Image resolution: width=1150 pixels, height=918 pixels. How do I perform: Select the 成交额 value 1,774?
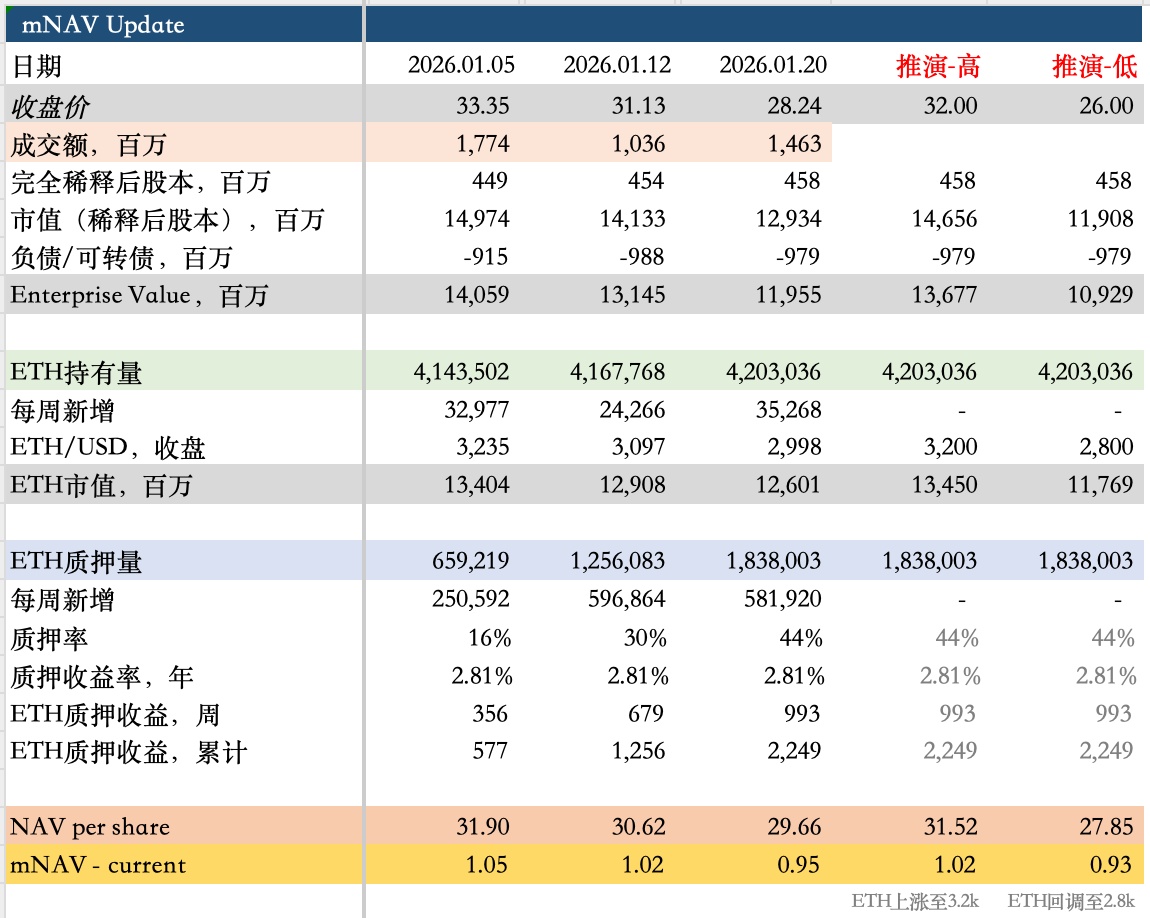pyautogui.click(x=483, y=144)
